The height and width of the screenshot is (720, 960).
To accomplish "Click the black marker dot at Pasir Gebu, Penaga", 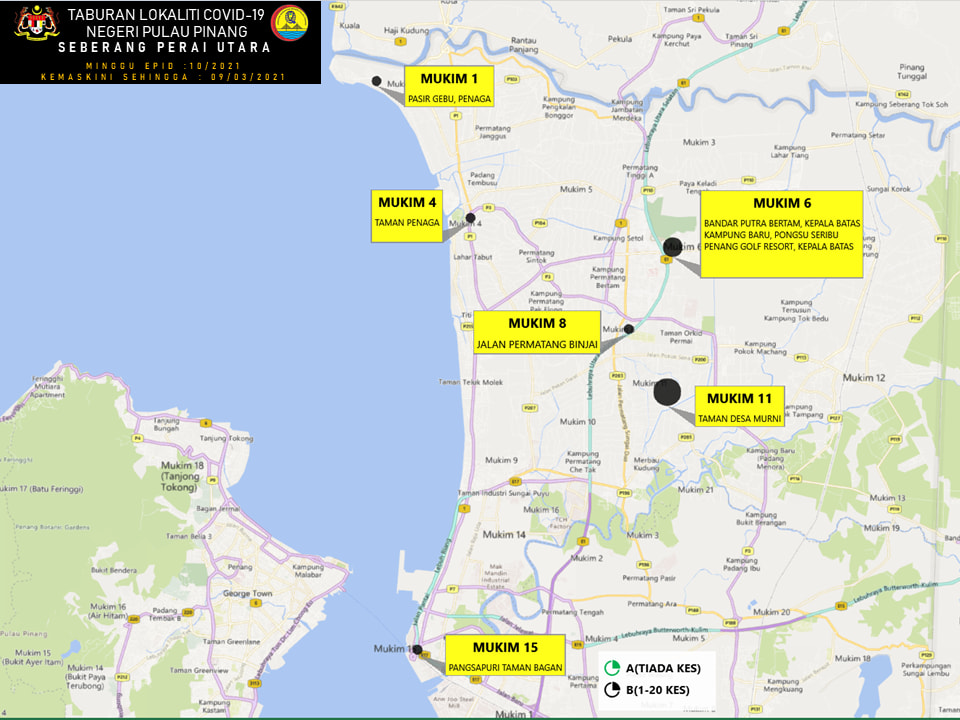I will tap(377, 81).
